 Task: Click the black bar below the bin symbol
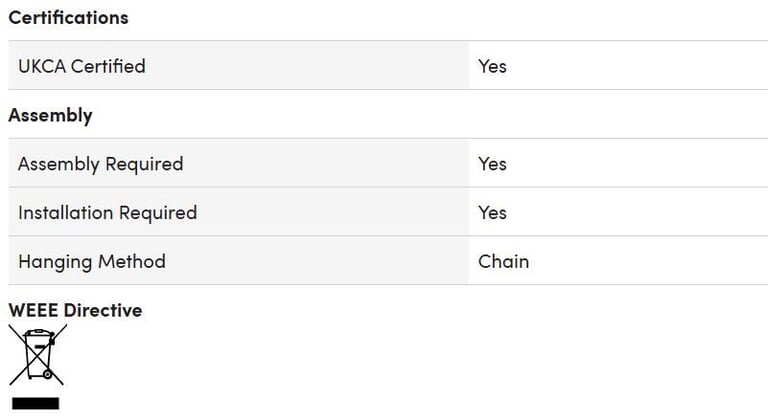point(35,403)
